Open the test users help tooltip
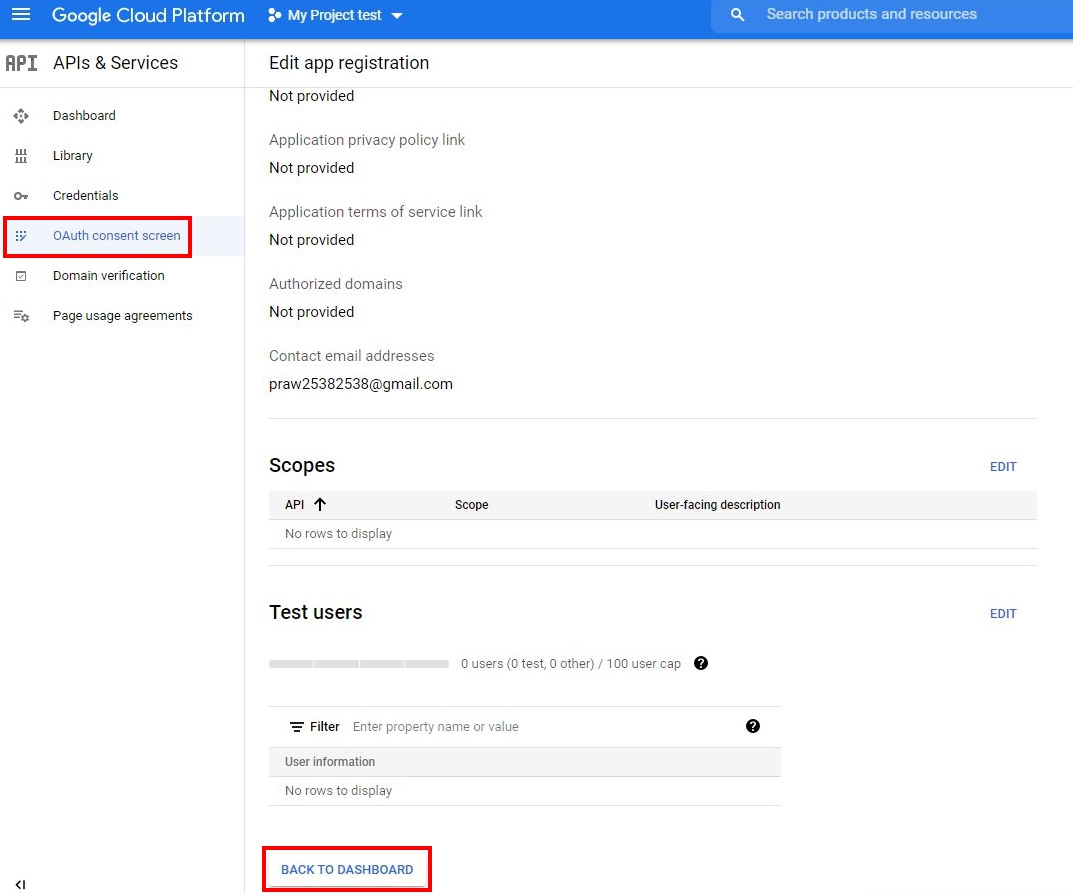 tap(701, 663)
